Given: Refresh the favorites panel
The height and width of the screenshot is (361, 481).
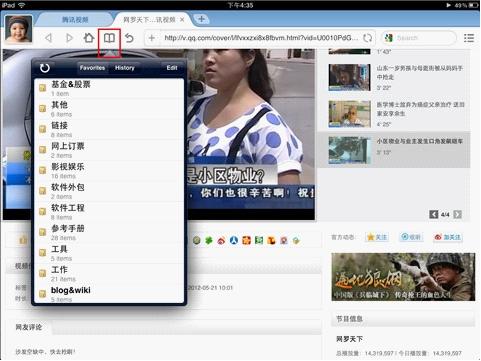Looking at the screenshot, I should pyautogui.click(x=45, y=68).
